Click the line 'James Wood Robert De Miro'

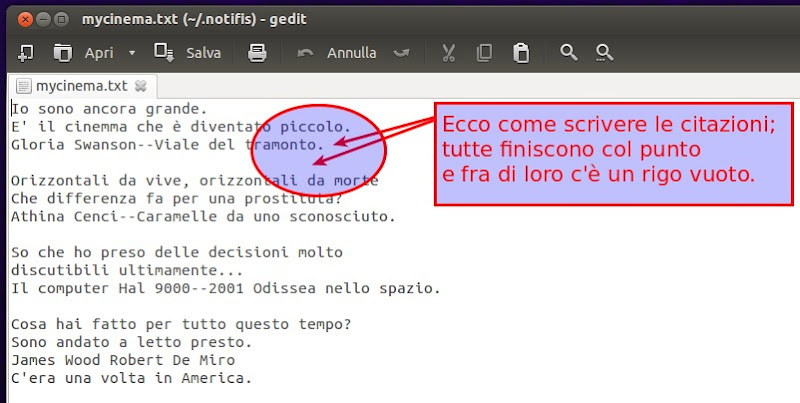coord(123,360)
